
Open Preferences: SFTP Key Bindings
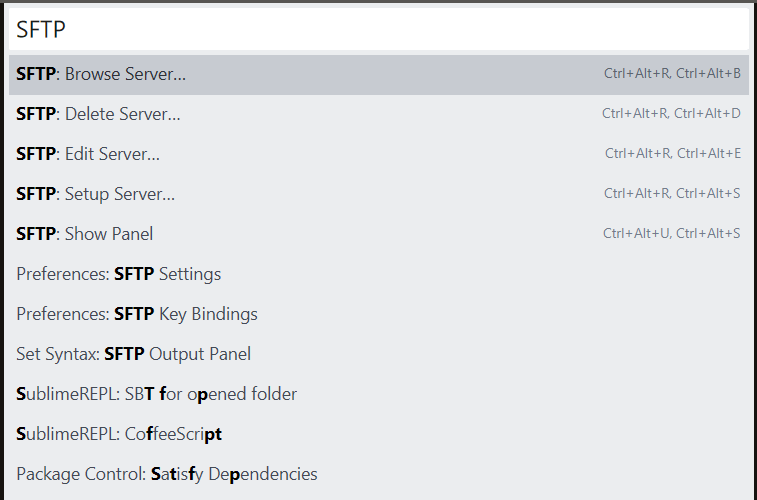point(137,314)
